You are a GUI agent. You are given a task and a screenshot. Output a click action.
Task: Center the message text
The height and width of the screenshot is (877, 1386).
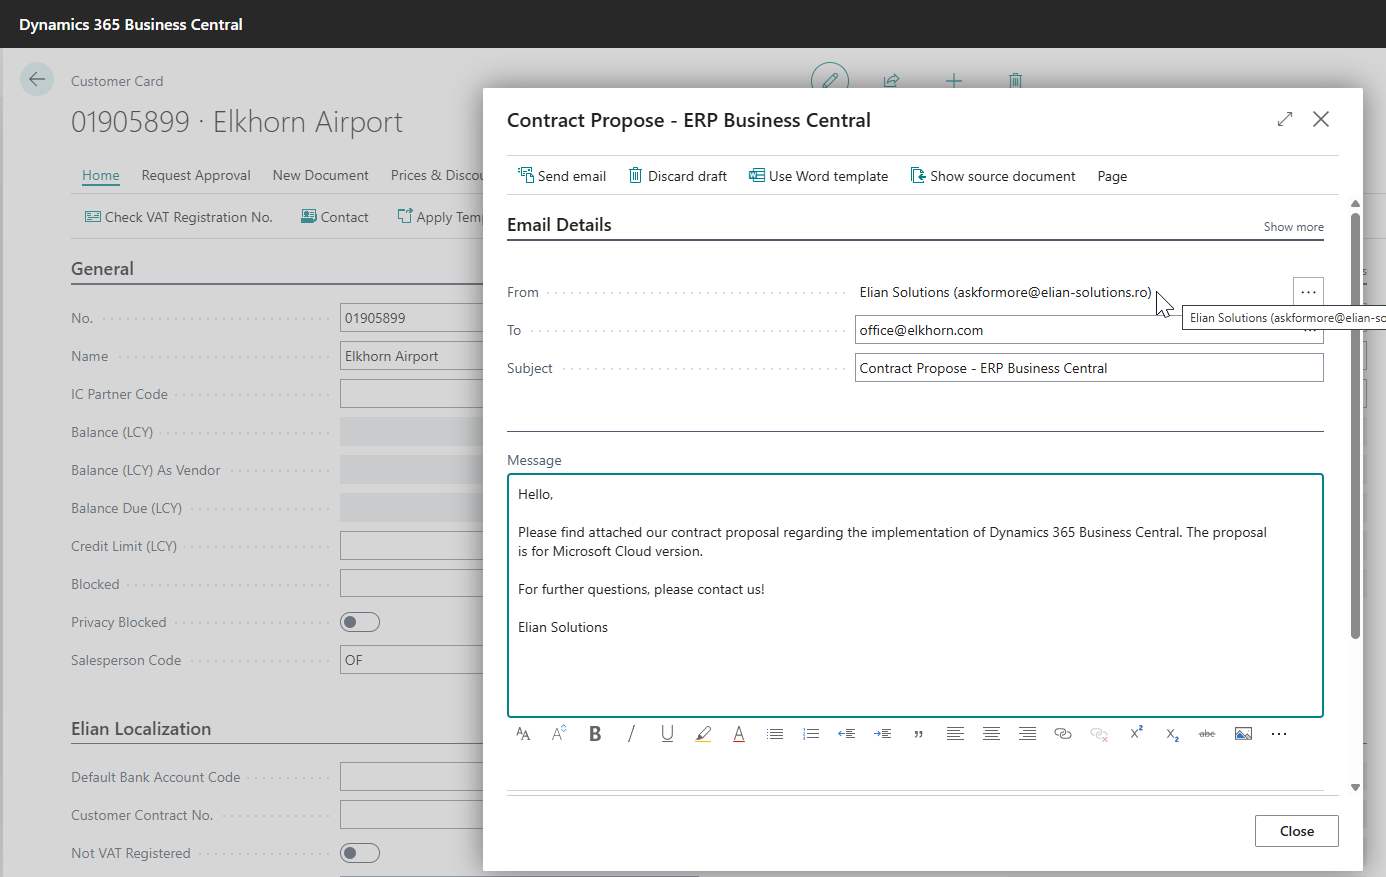point(991,734)
